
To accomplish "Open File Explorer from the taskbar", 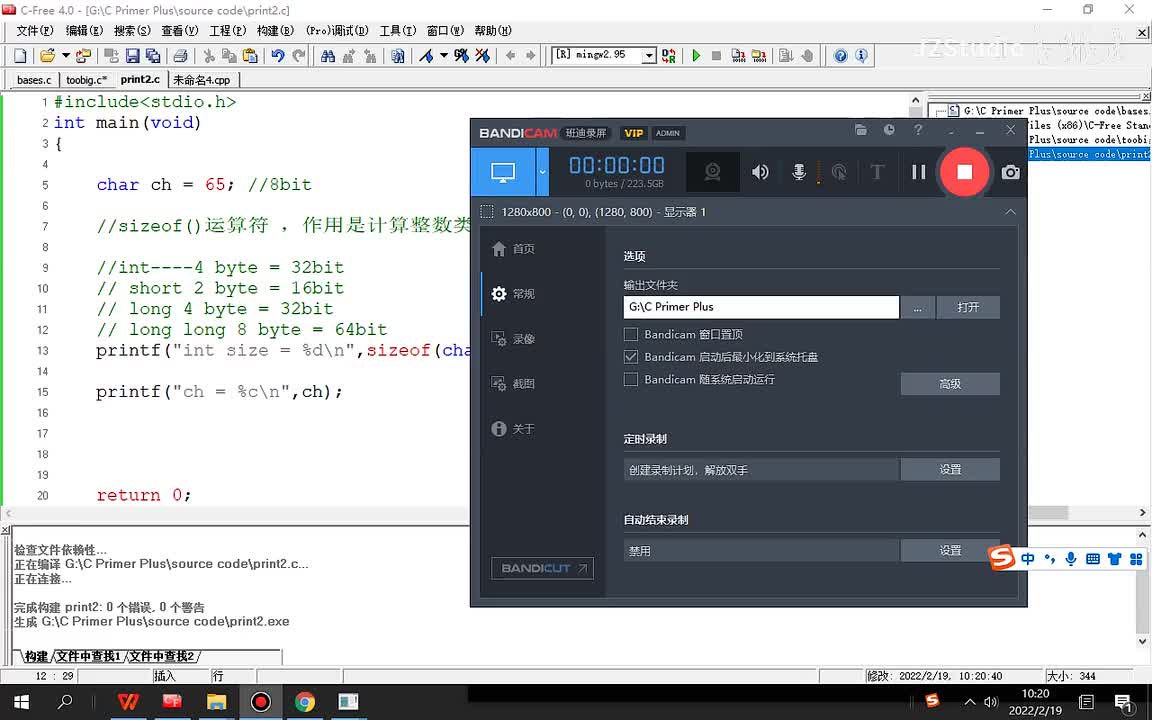I will point(216,702).
